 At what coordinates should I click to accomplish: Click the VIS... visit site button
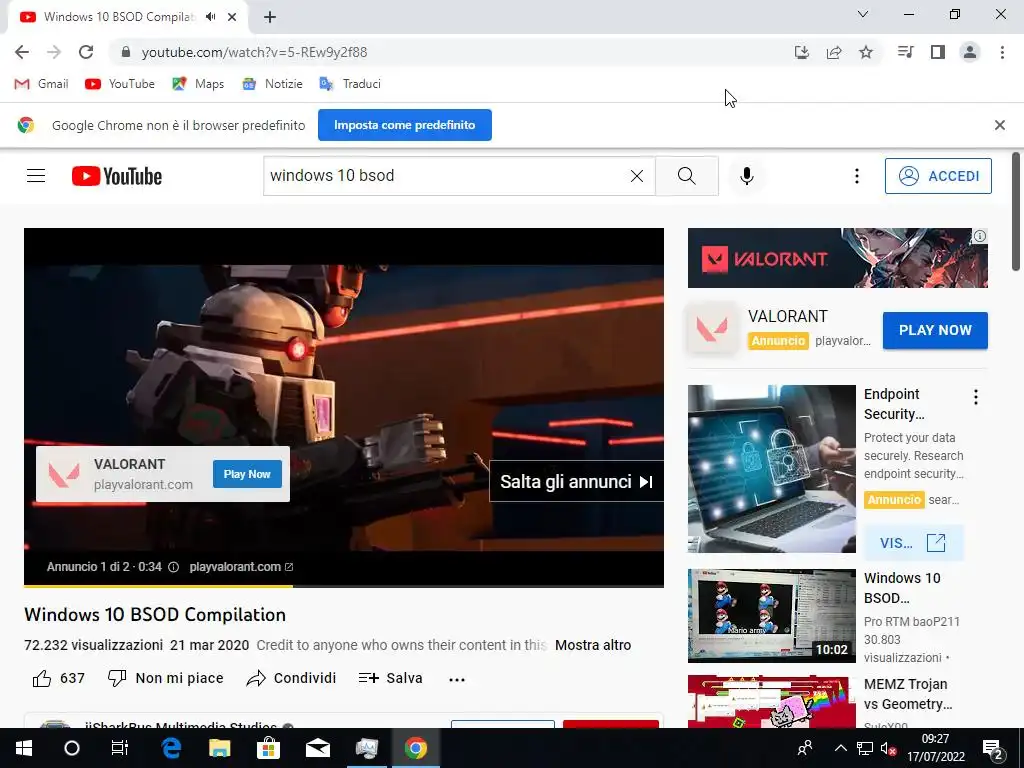click(913, 543)
